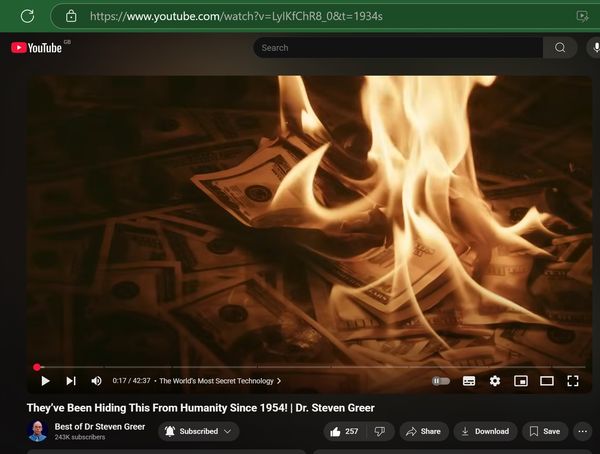Viewport: 600px width, 454px height.
Task: Skip to the next video
Action: click(x=71, y=381)
